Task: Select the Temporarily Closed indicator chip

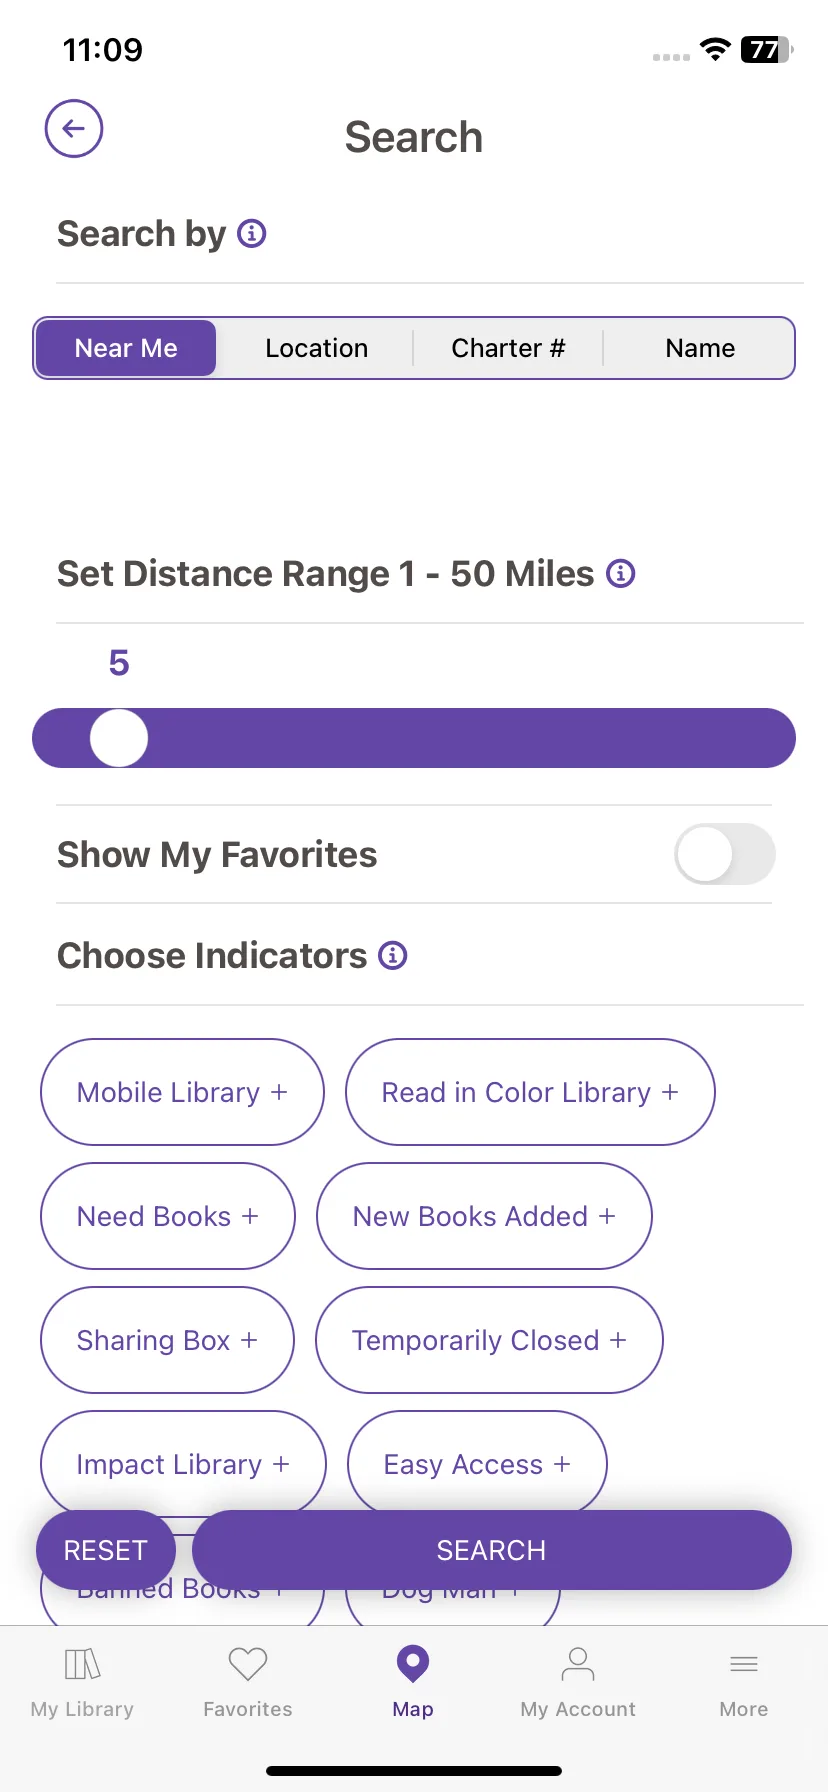Action: [489, 1340]
